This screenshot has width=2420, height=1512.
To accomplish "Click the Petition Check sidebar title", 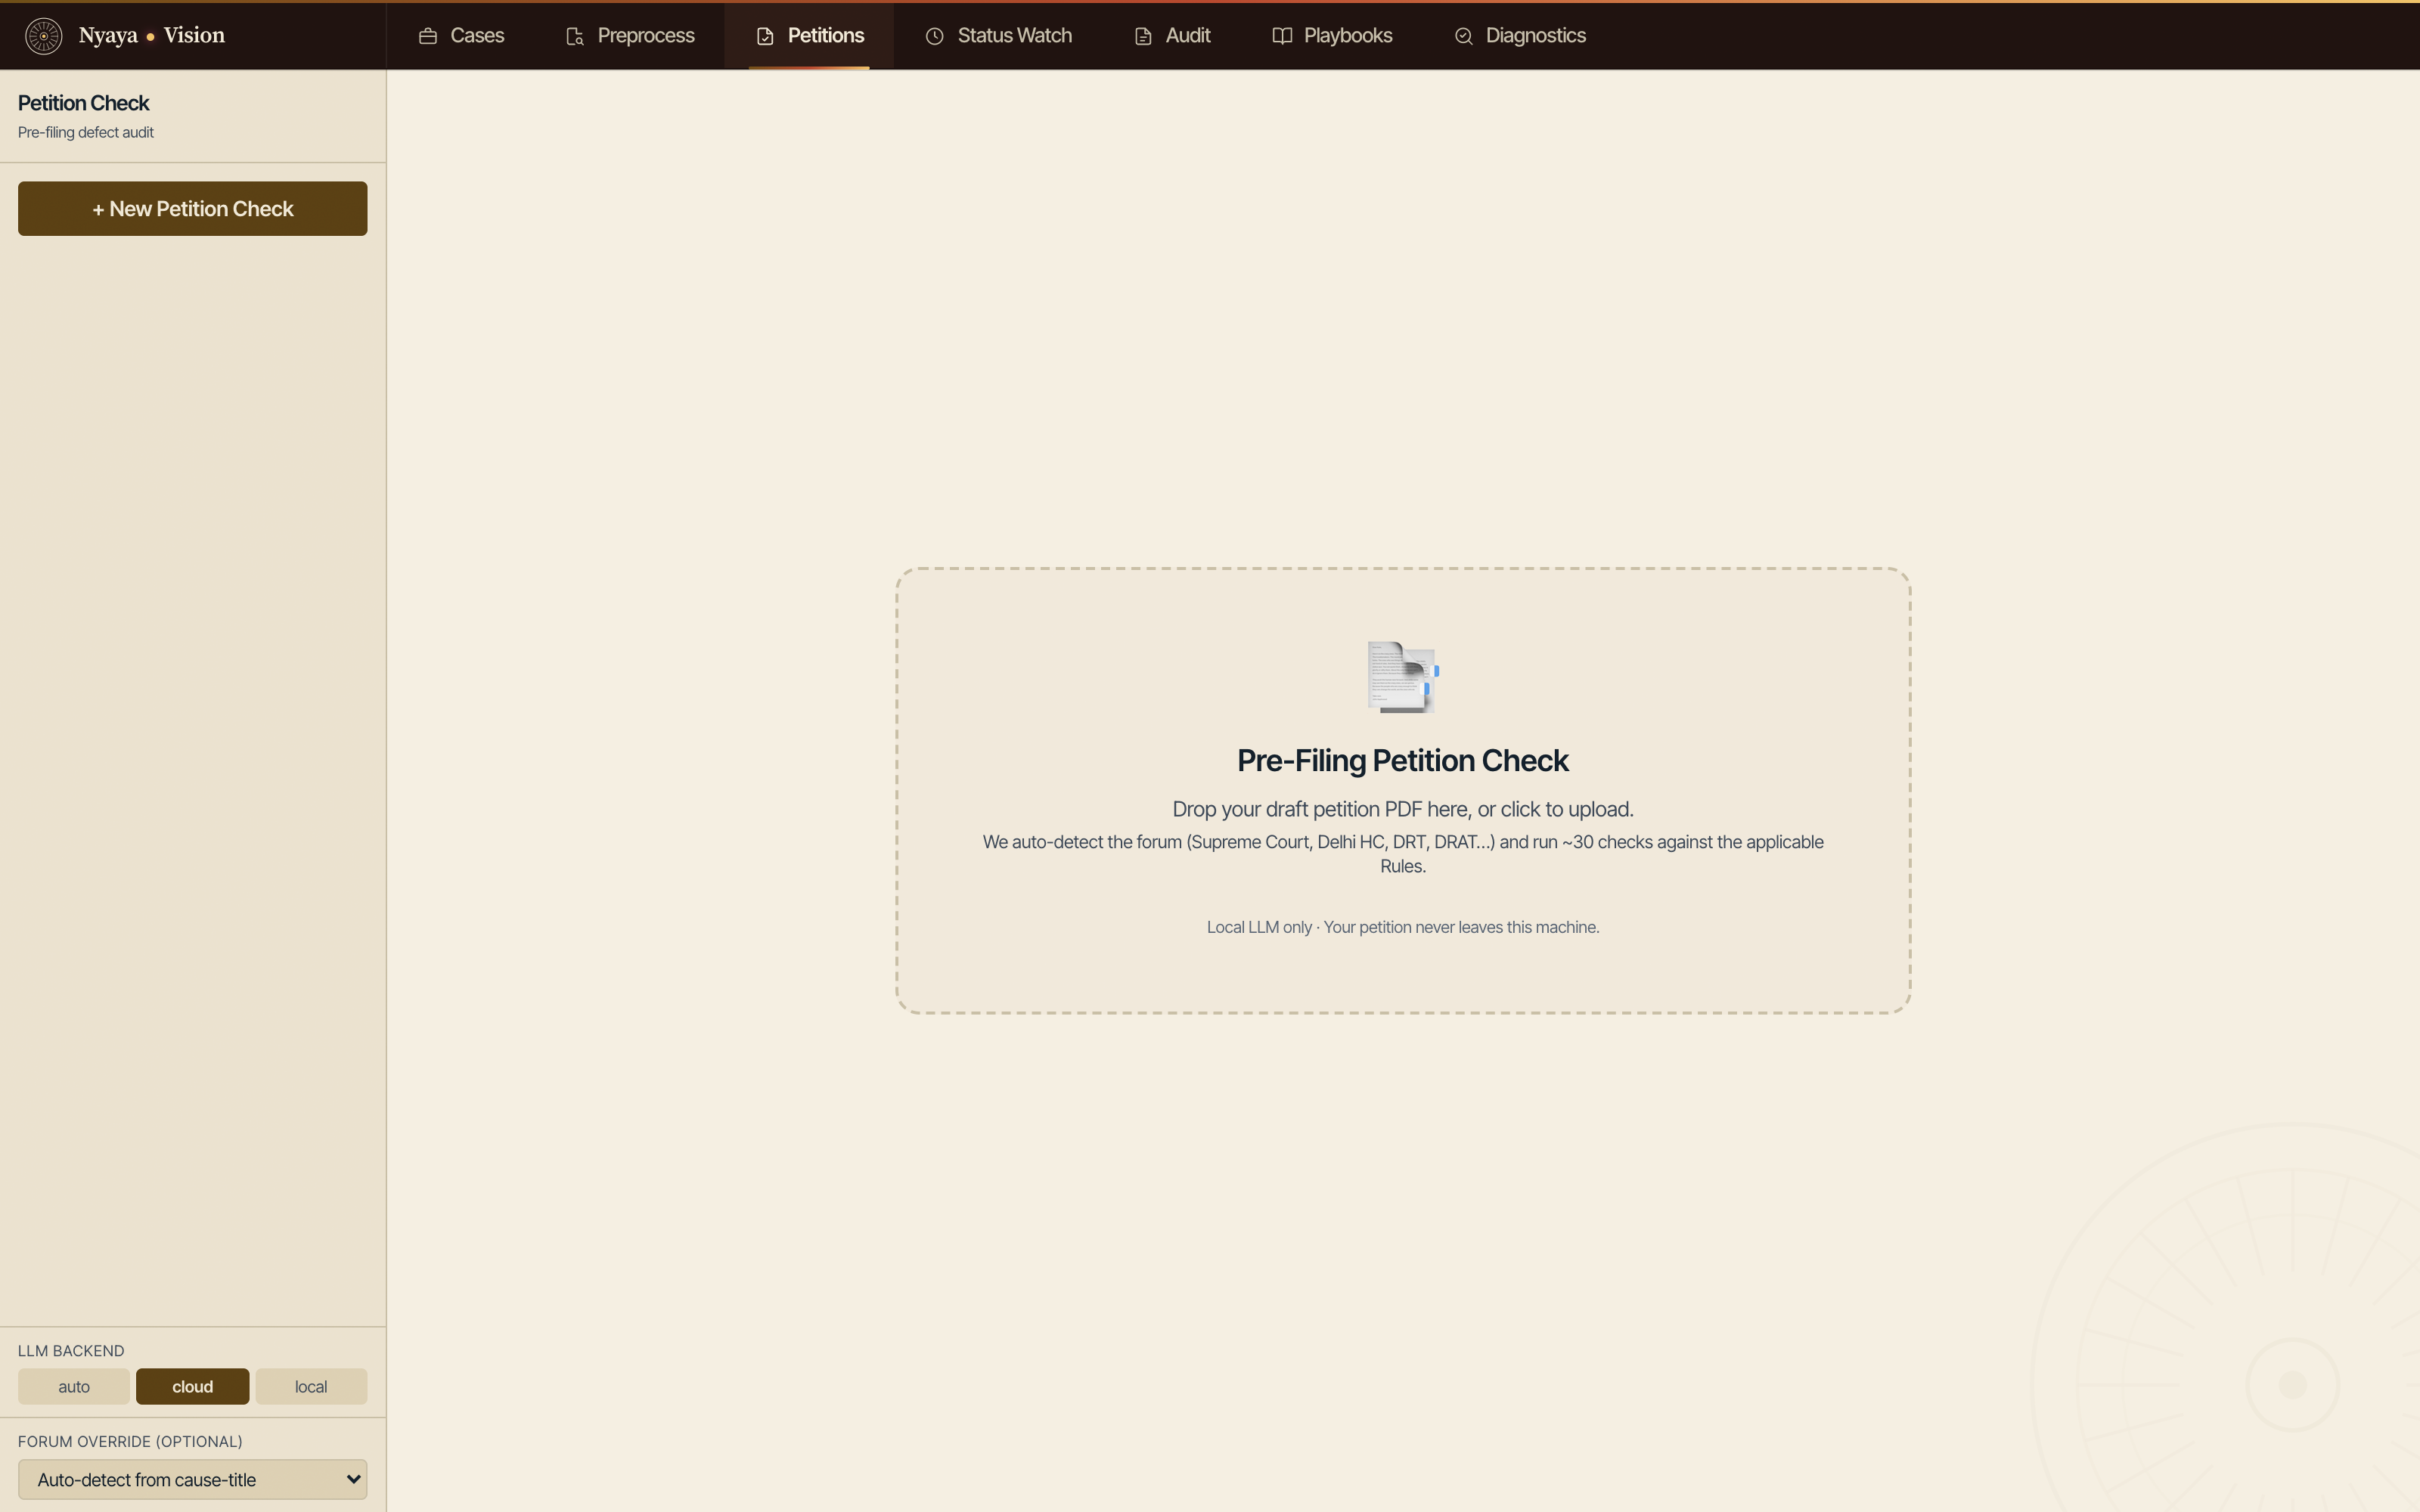I will (x=84, y=103).
